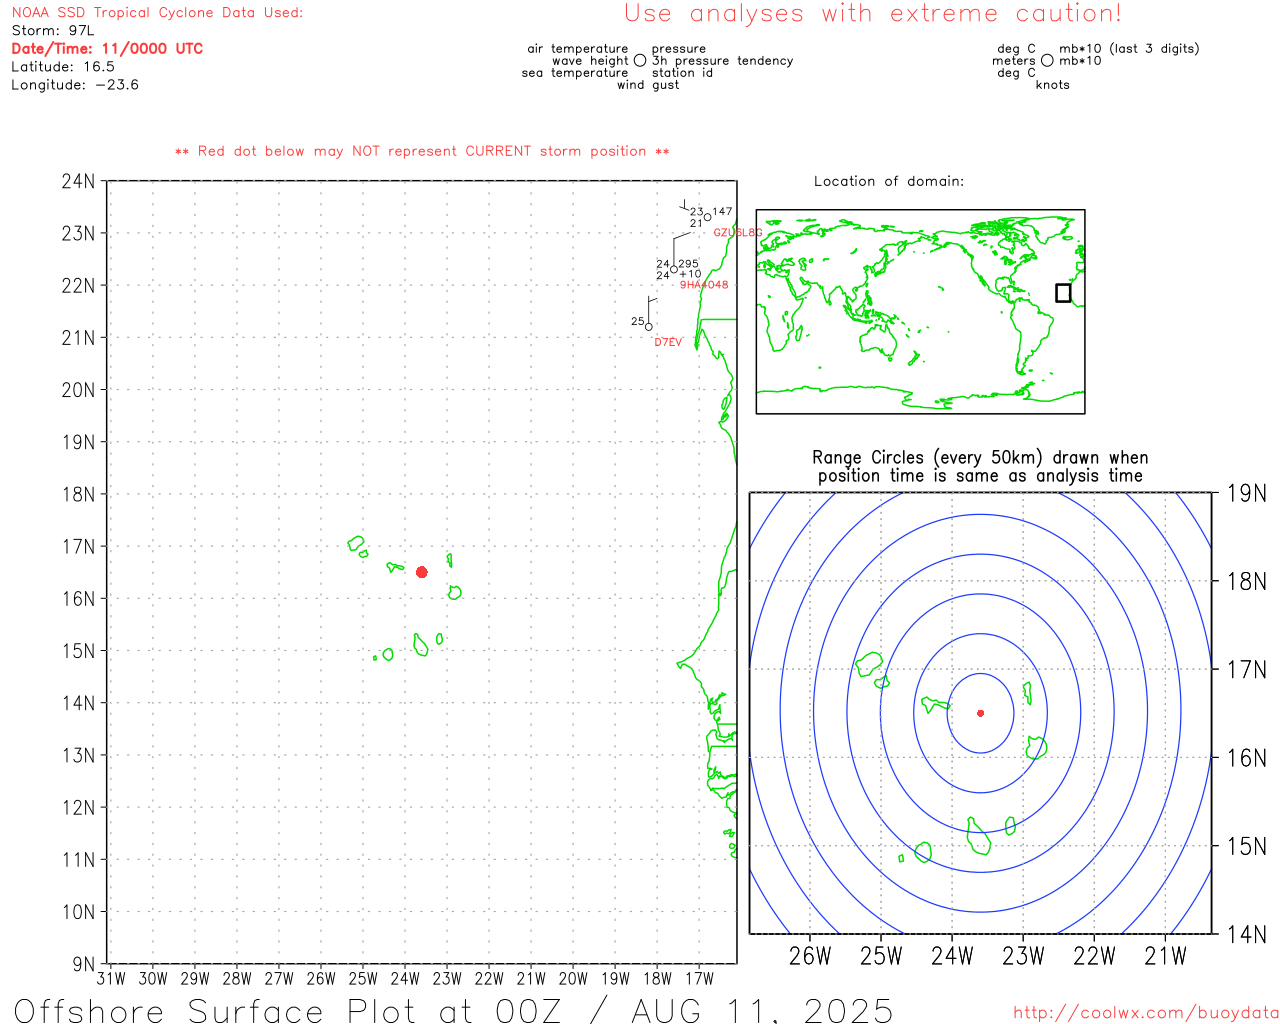Click the red dot position disclaimer text
Viewport: 1280px width, 1024px height.
pos(422,151)
